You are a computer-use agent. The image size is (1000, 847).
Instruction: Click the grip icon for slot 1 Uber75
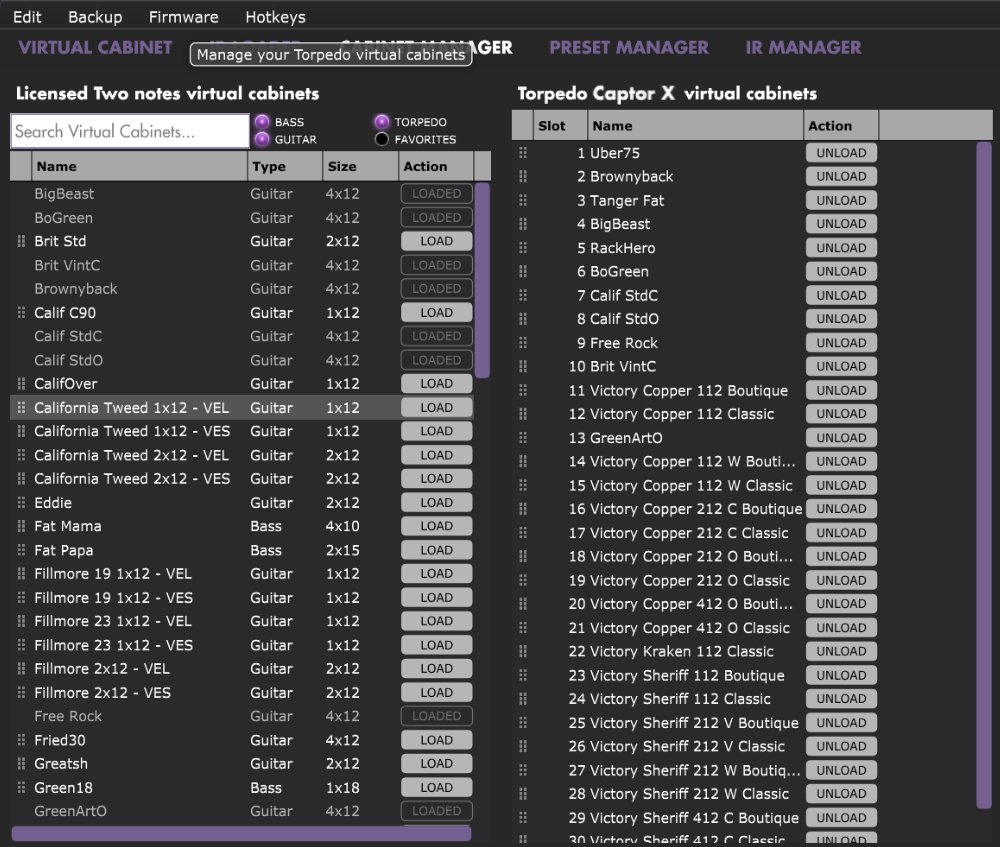pos(522,153)
